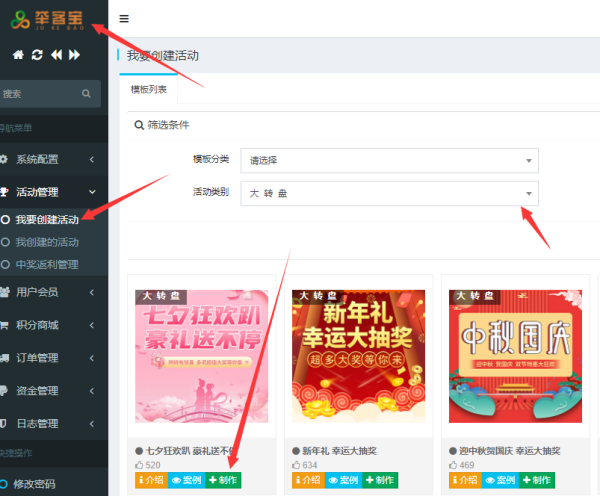Click thumbs-up icon under 迎中秋贺国庆 card
This screenshot has width=600, height=496.
point(453,465)
